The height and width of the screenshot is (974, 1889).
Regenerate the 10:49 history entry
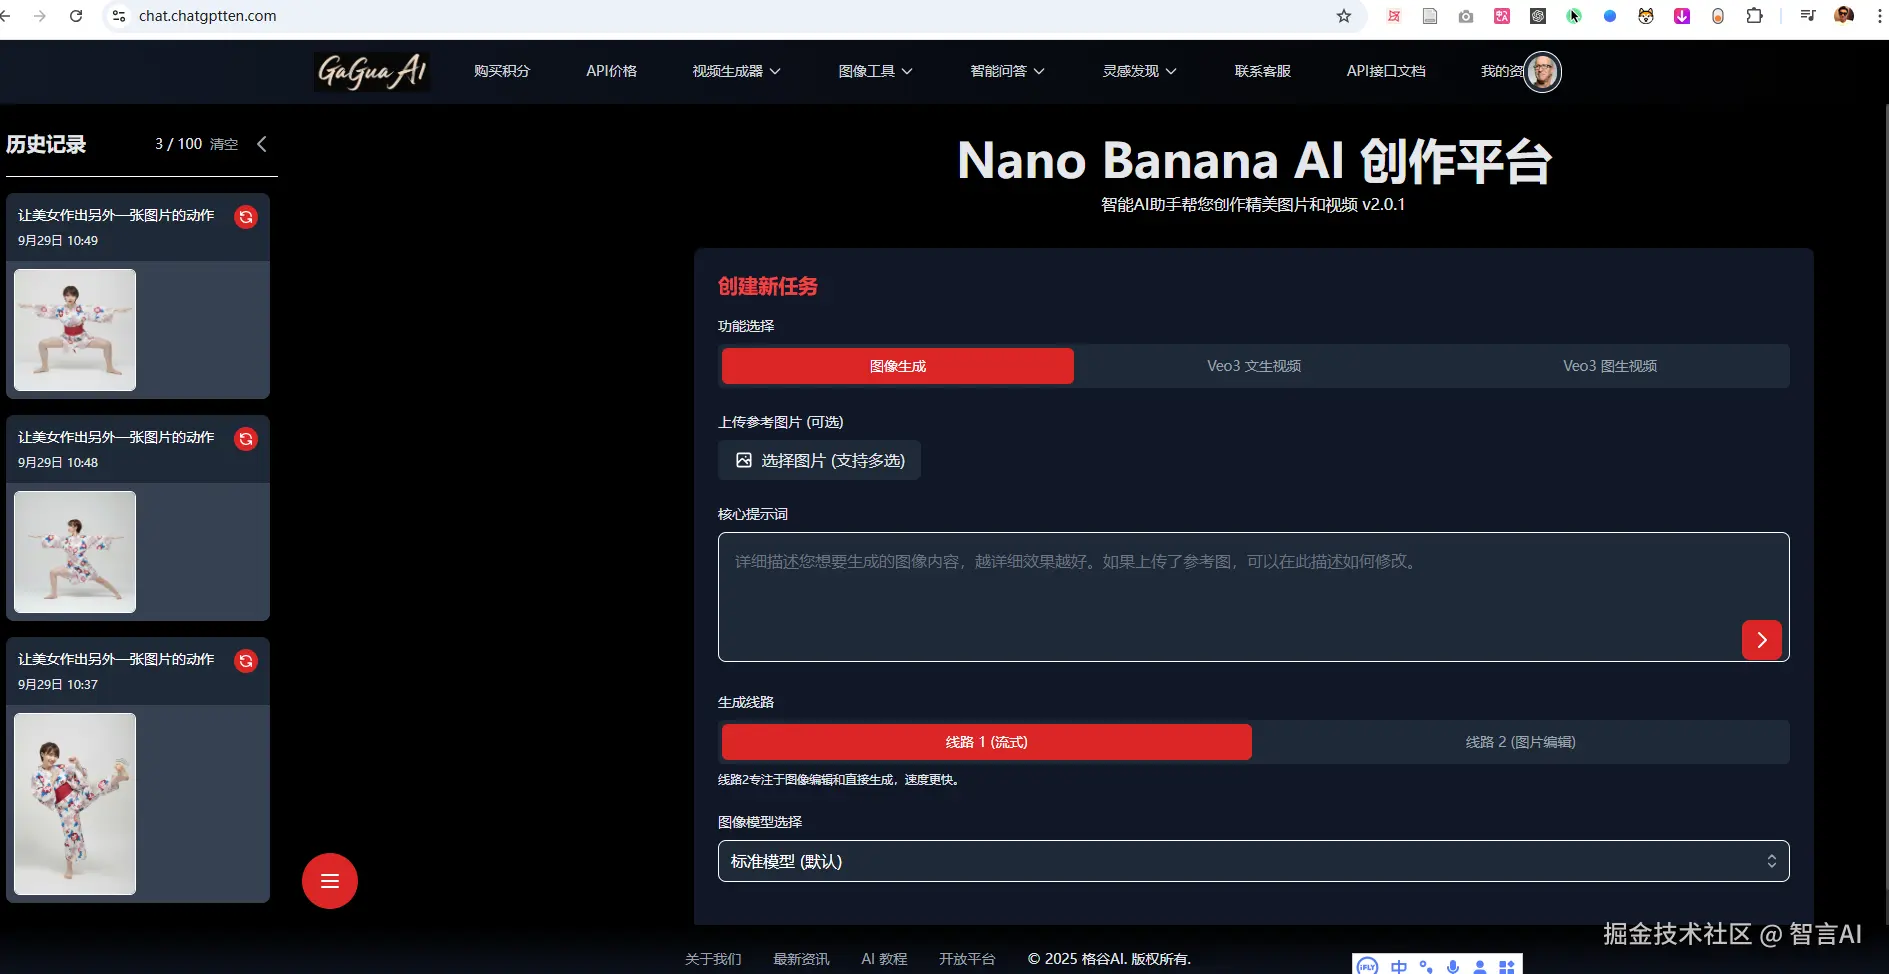[246, 217]
